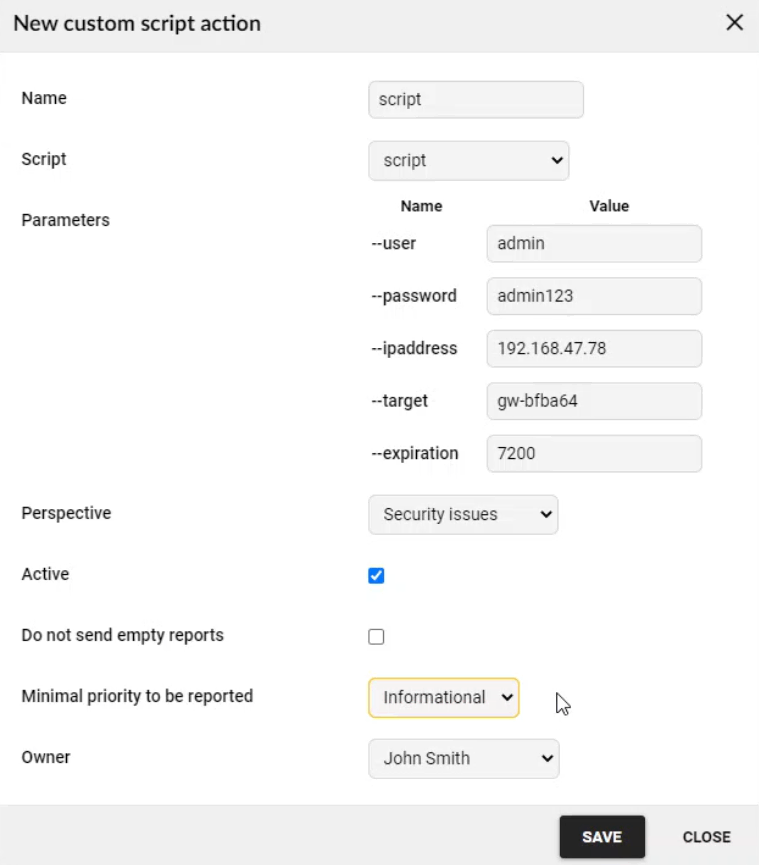
Task: Uncheck the Active checkbox
Action: [x=376, y=576]
